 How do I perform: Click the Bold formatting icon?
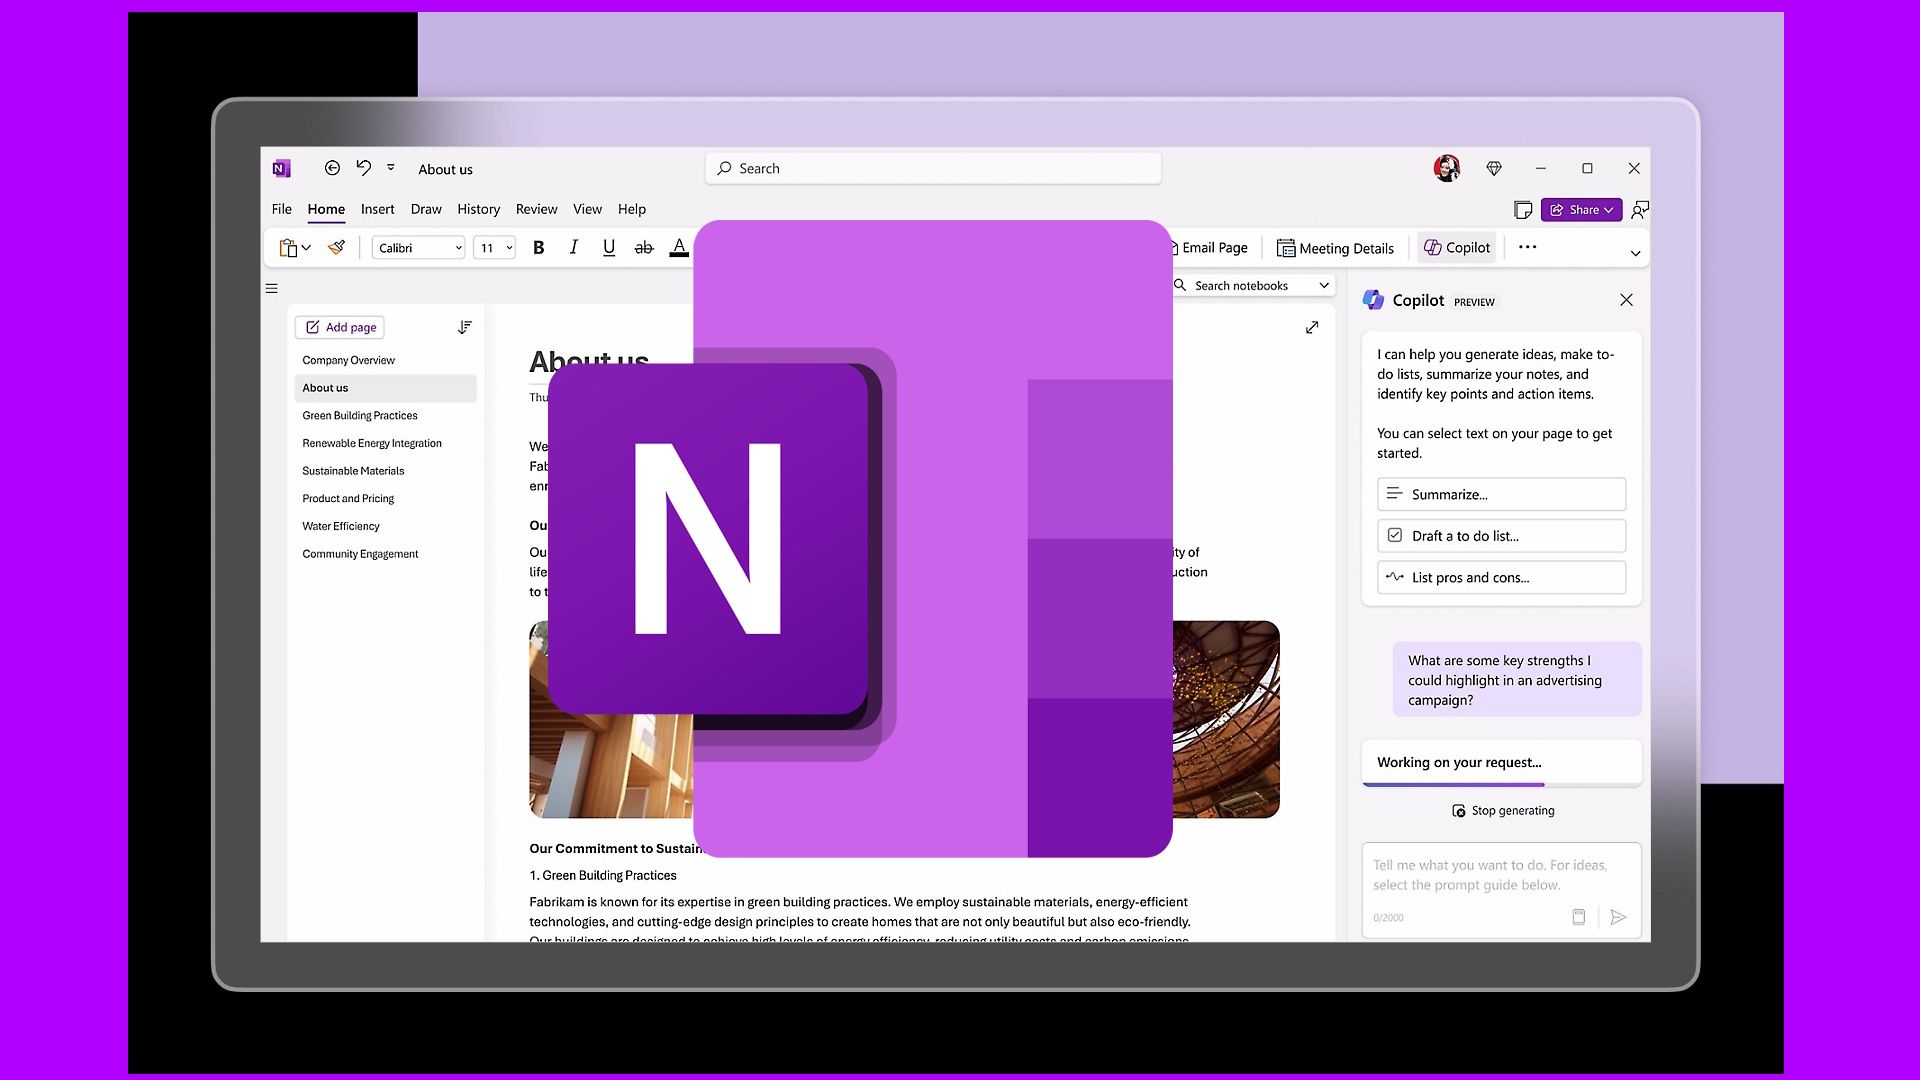pos(538,248)
